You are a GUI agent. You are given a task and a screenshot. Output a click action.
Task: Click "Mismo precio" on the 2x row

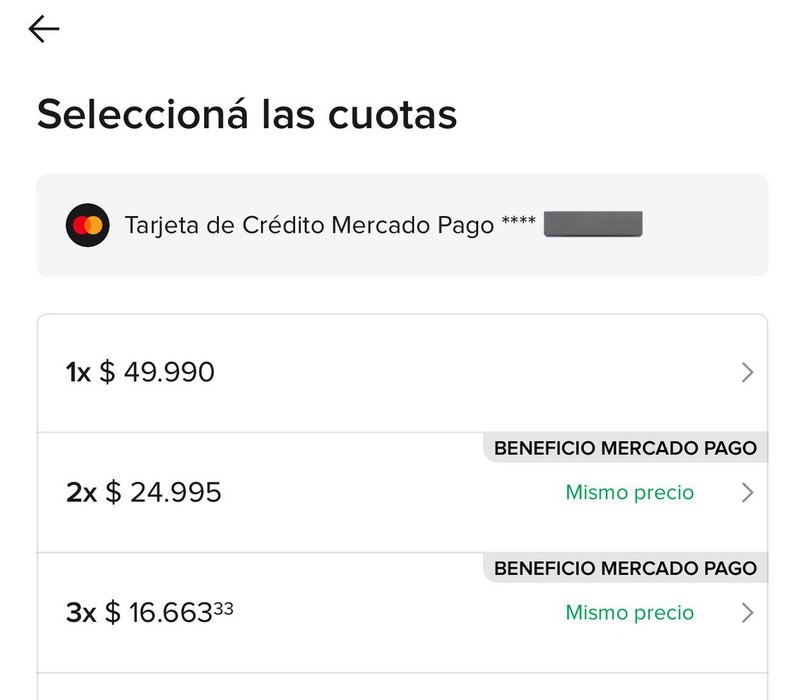(629, 493)
